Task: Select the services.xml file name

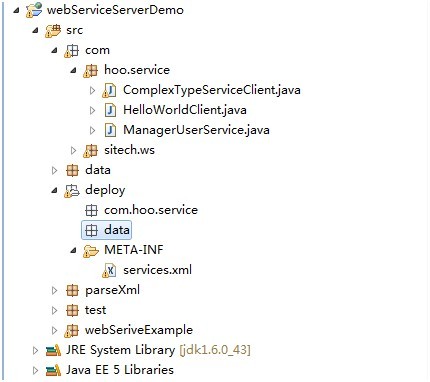Action: pyautogui.click(x=157, y=270)
